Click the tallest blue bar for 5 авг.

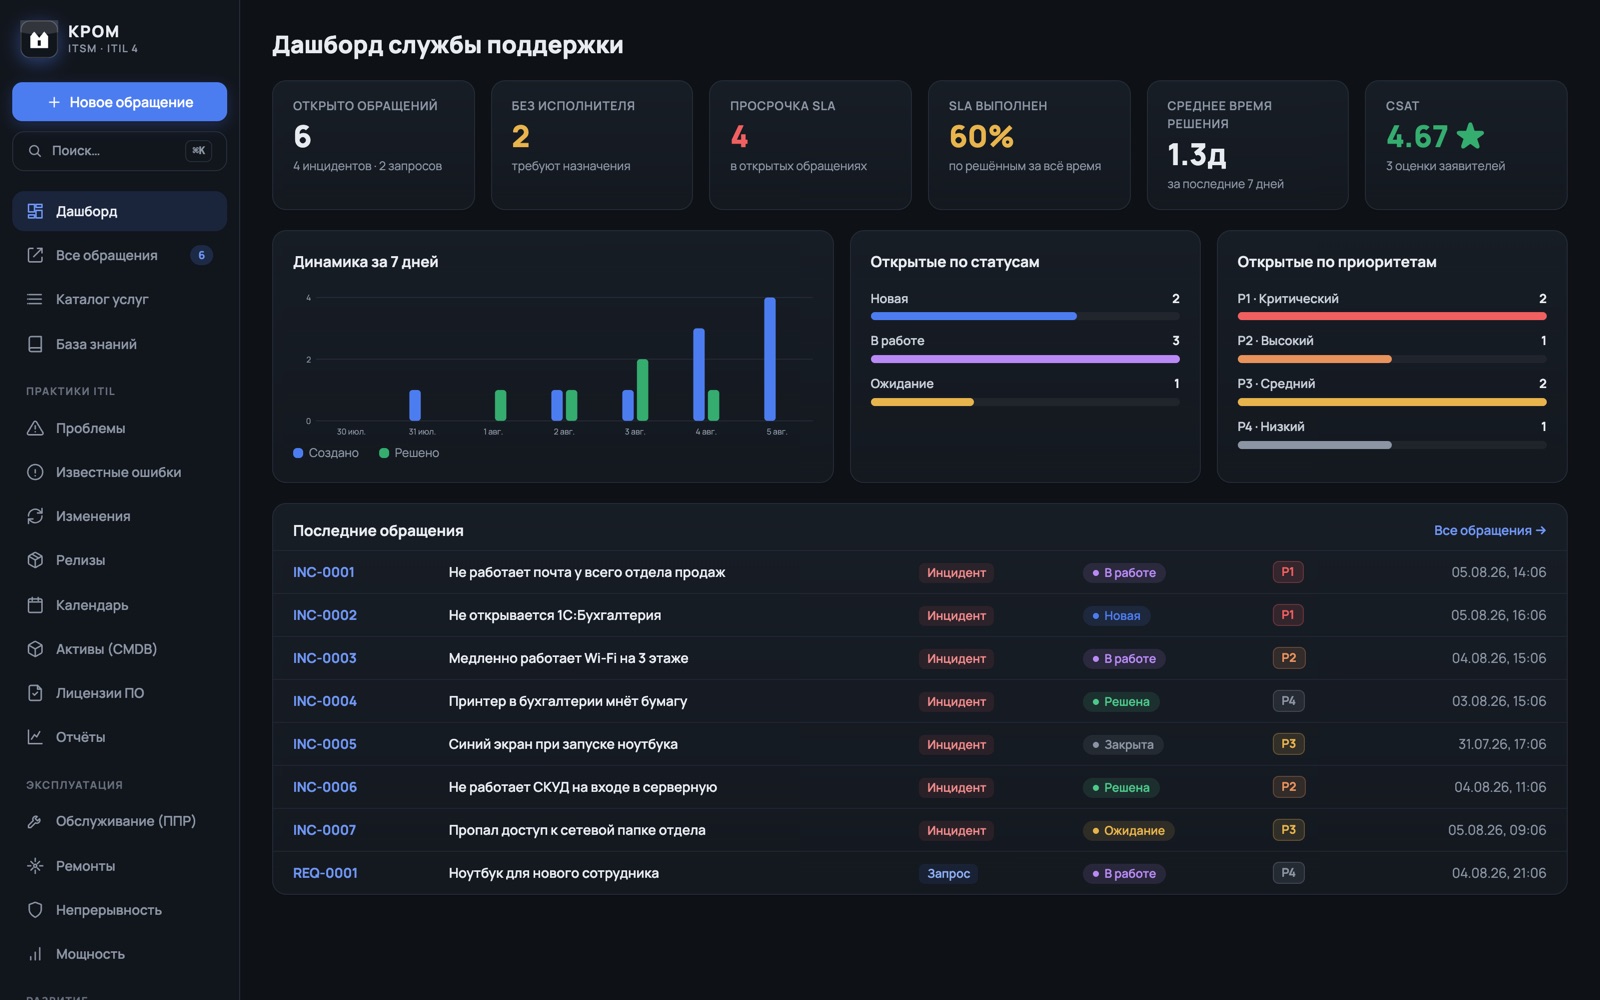(x=770, y=359)
